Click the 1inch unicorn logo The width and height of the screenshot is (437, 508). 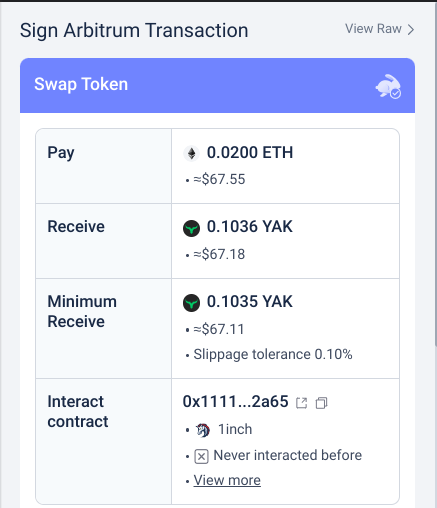[x=203, y=430]
